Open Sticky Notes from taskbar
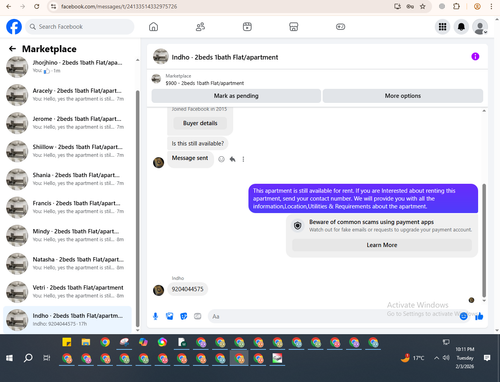The height and width of the screenshot is (382, 500). (67, 342)
